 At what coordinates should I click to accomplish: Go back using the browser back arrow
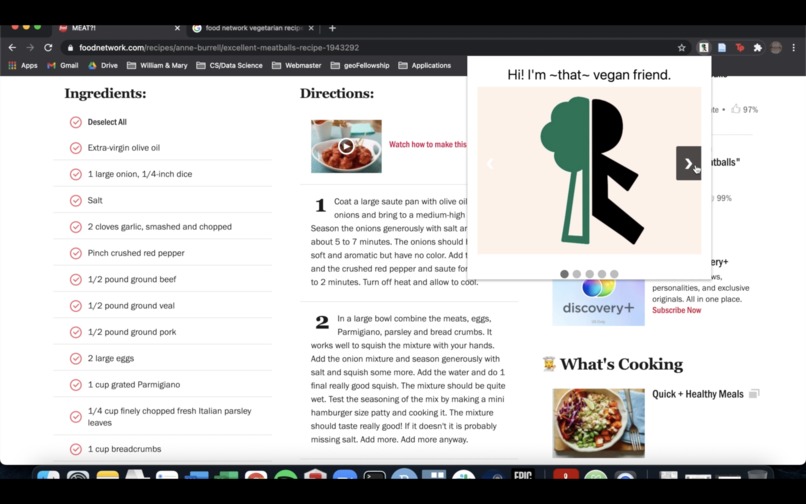[x=12, y=48]
